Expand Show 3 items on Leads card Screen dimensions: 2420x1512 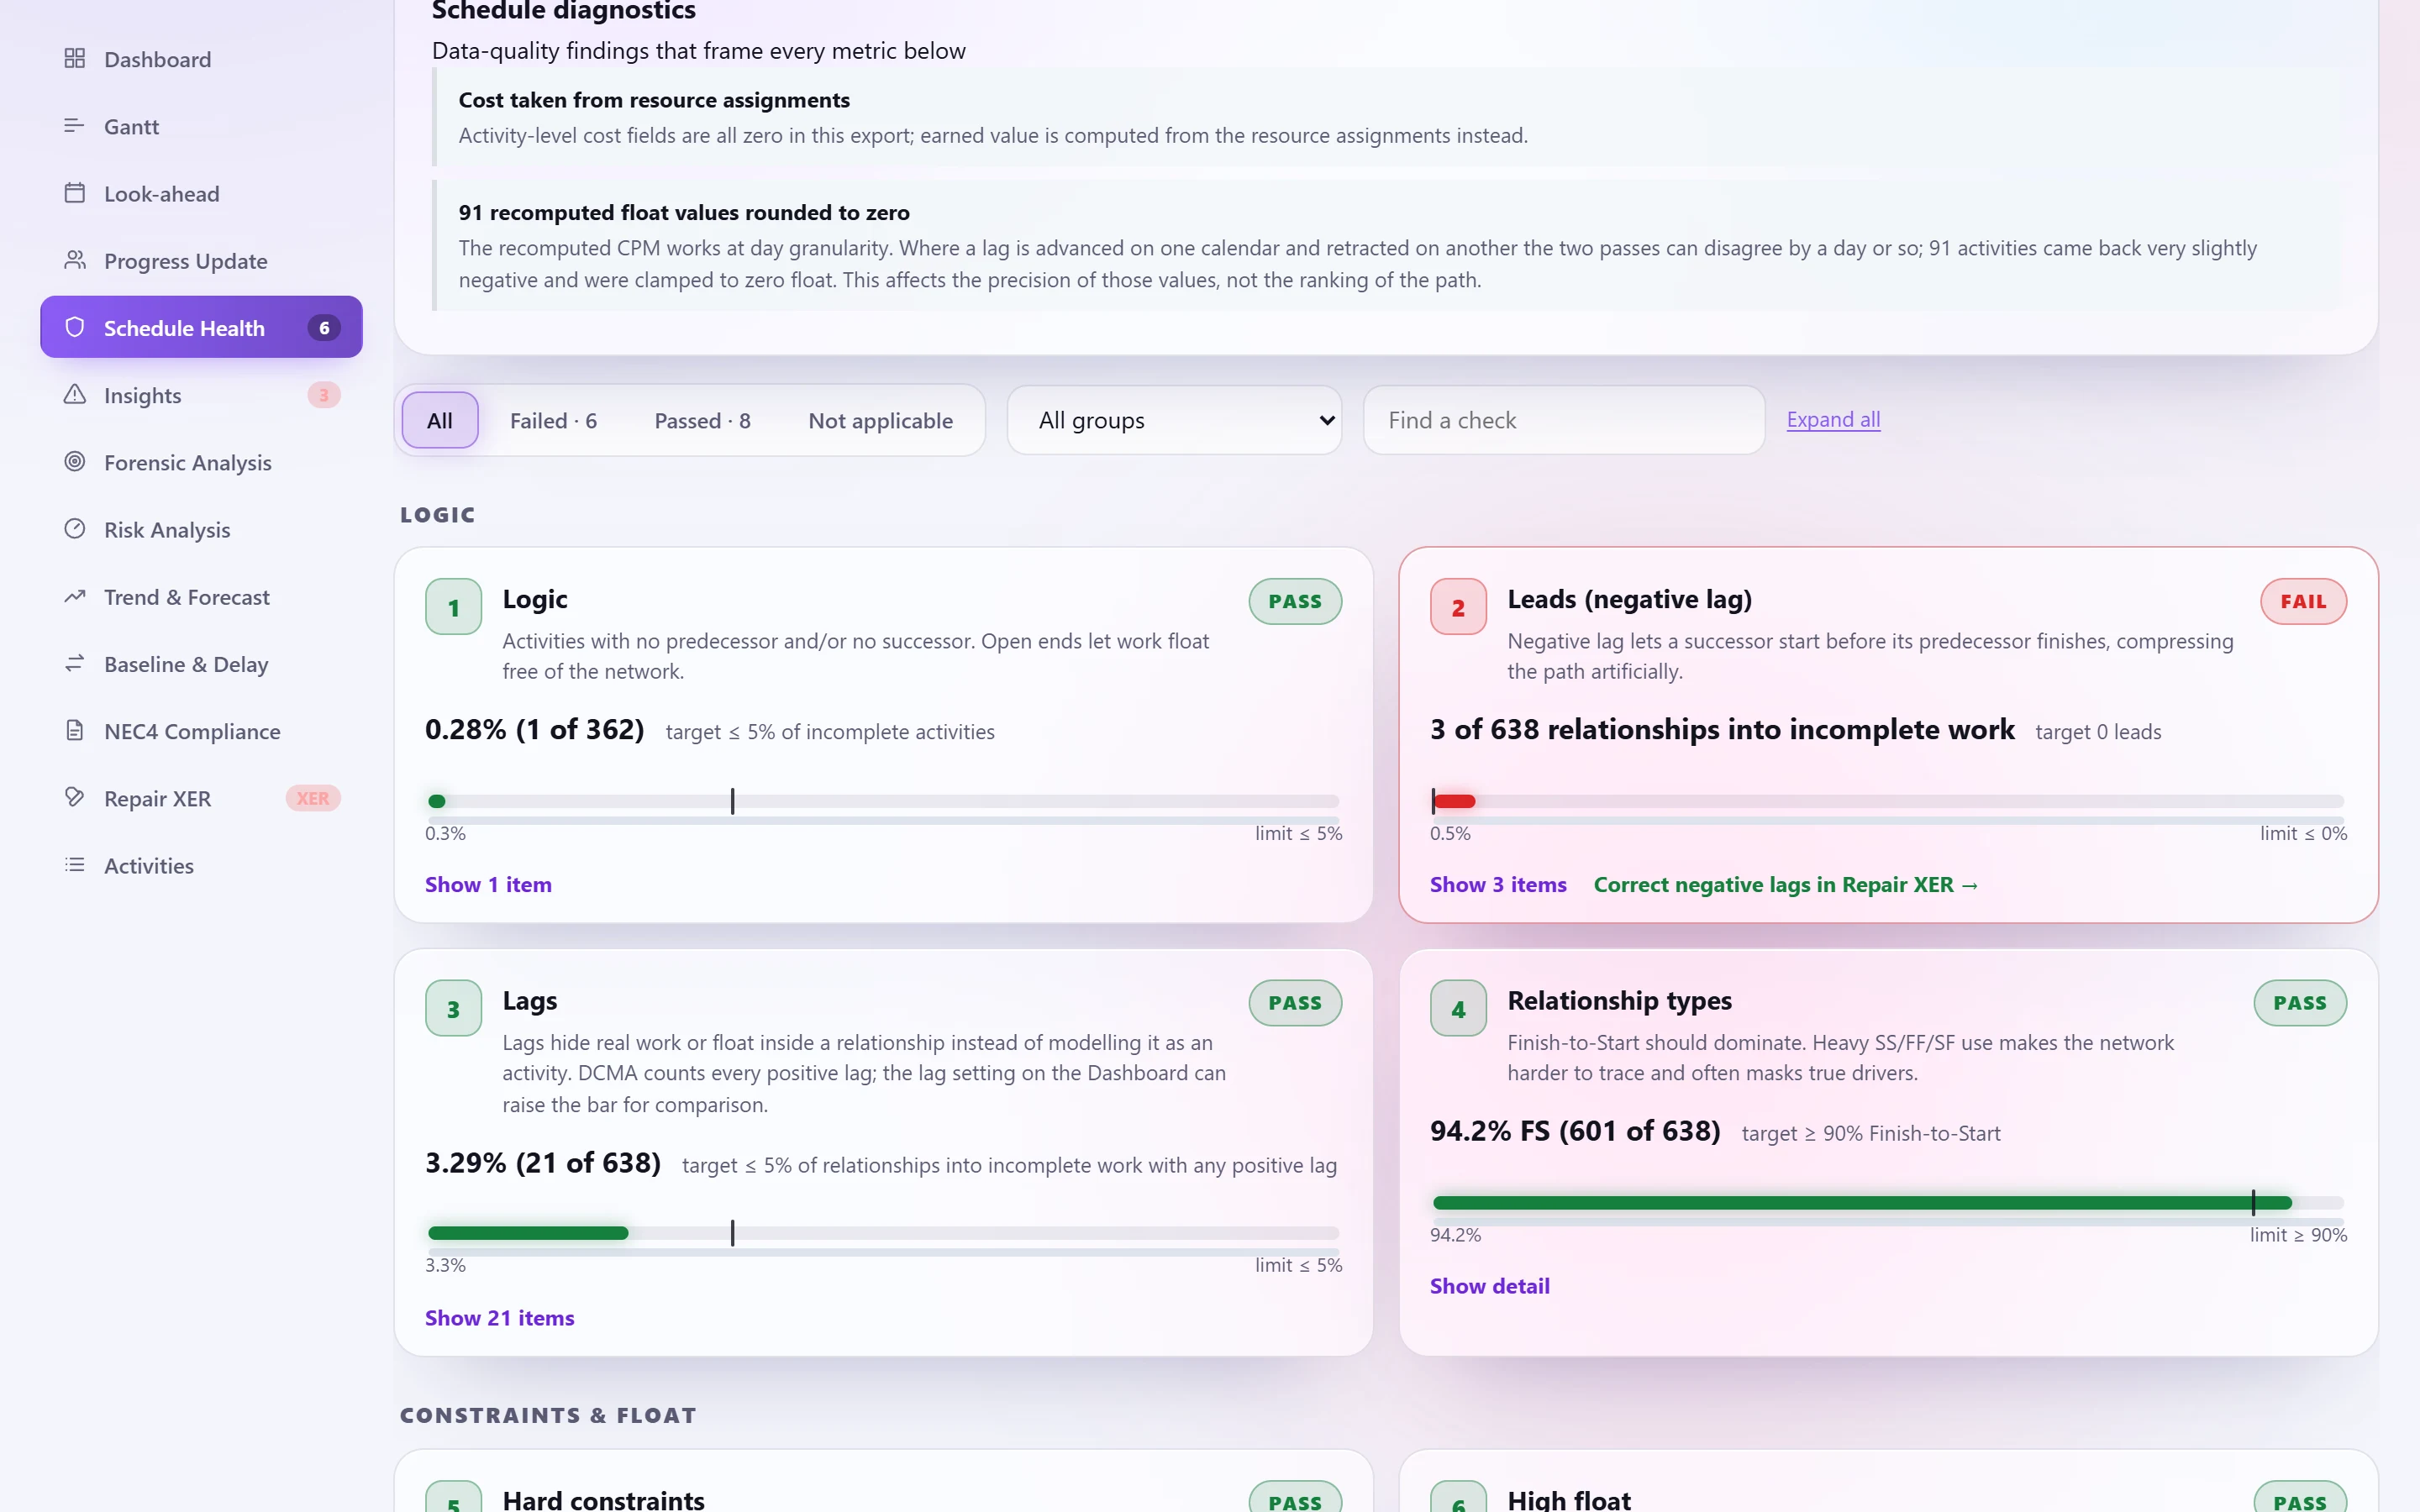(1498, 884)
